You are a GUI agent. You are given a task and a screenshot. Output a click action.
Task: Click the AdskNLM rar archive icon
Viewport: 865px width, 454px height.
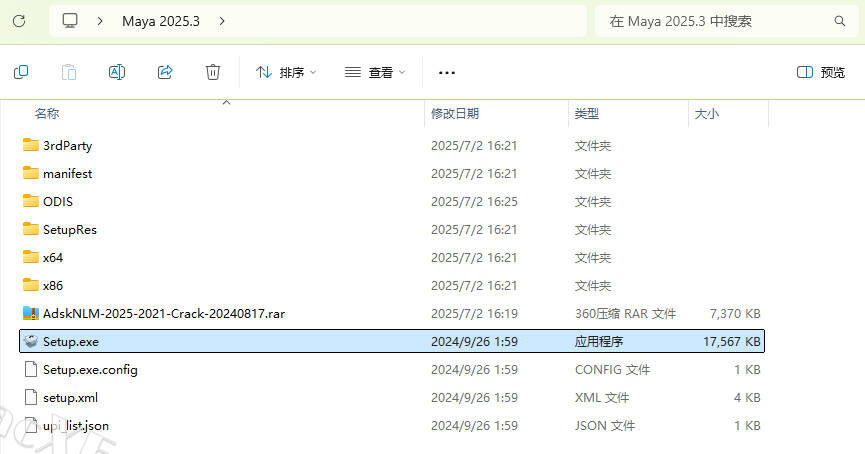point(31,313)
